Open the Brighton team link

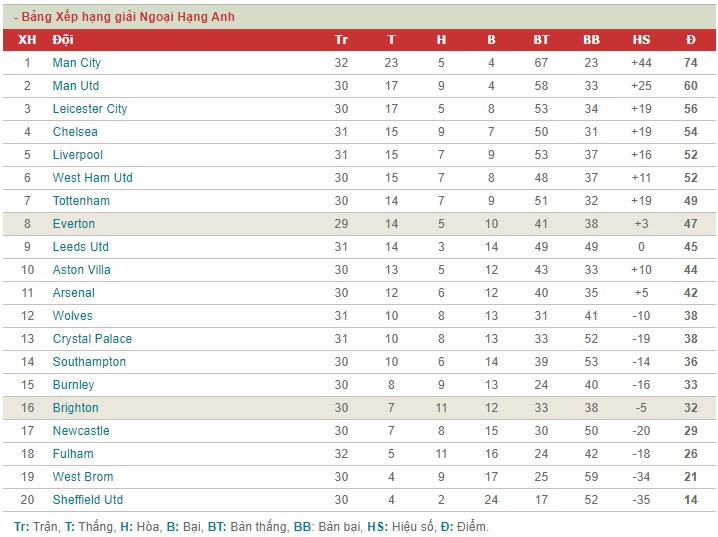pyautogui.click(x=76, y=408)
